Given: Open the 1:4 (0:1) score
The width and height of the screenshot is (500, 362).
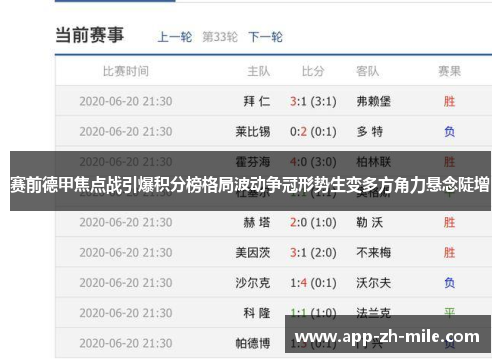Looking at the screenshot, I should click(x=313, y=283).
